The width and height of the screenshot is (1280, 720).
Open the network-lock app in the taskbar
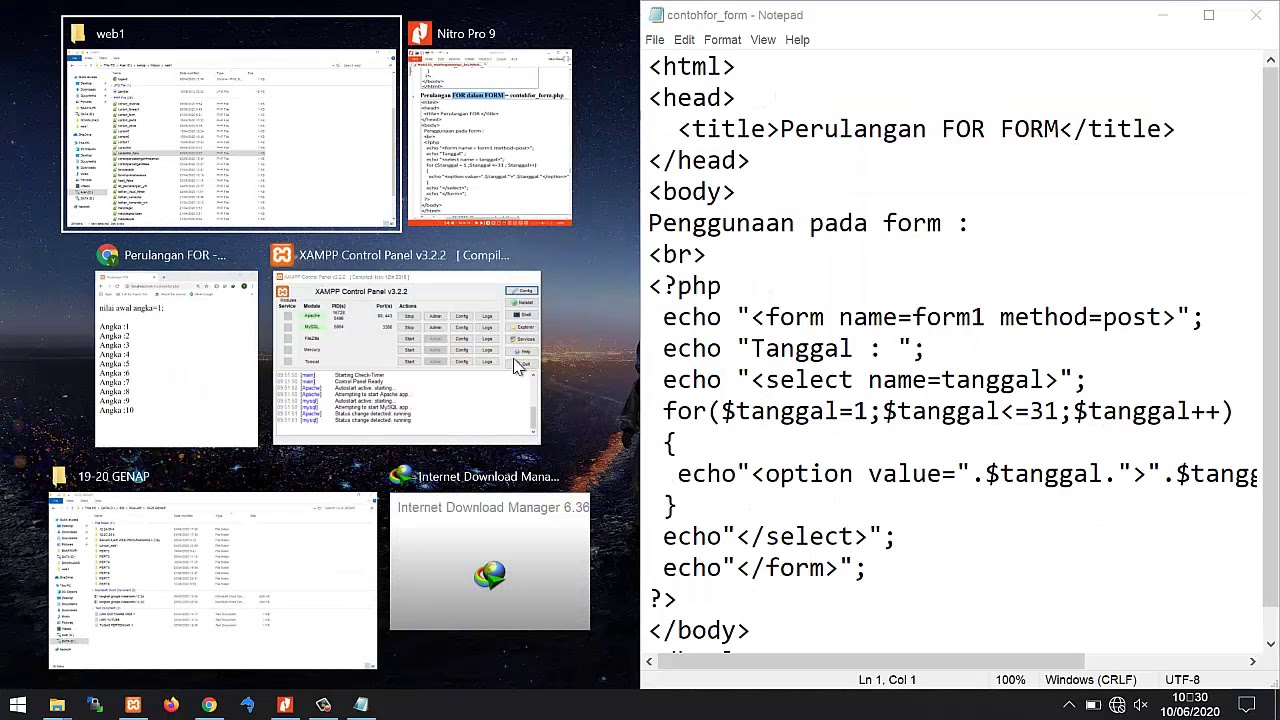[95, 705]
